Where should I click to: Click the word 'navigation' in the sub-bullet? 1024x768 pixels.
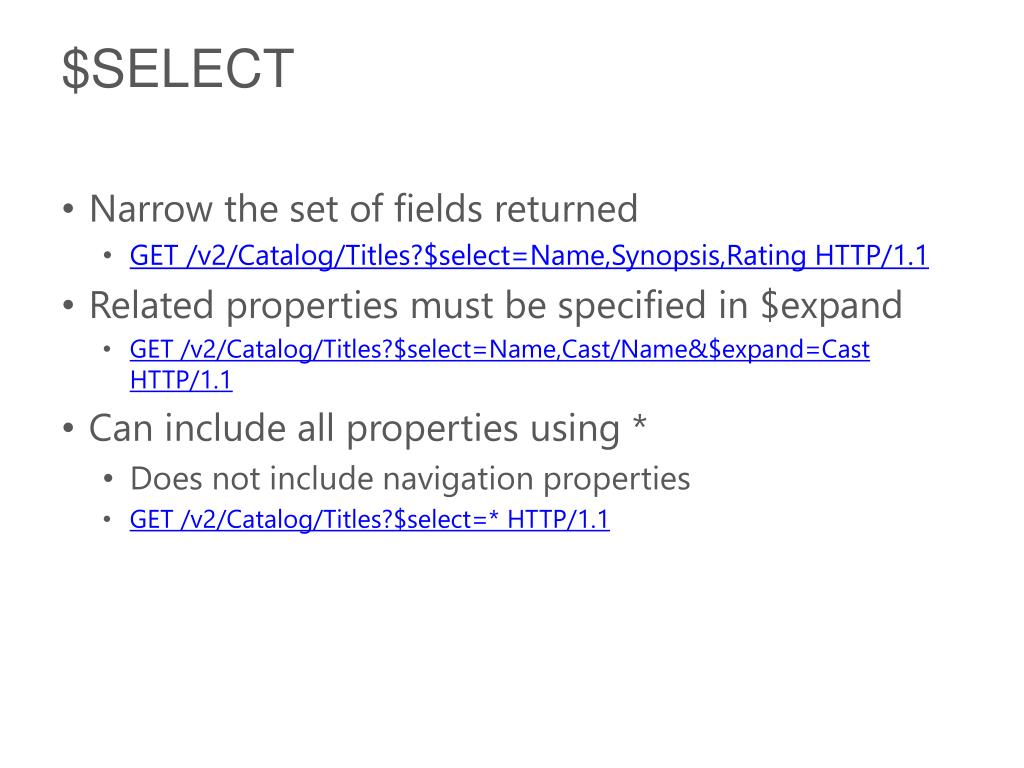coord(457,480)
